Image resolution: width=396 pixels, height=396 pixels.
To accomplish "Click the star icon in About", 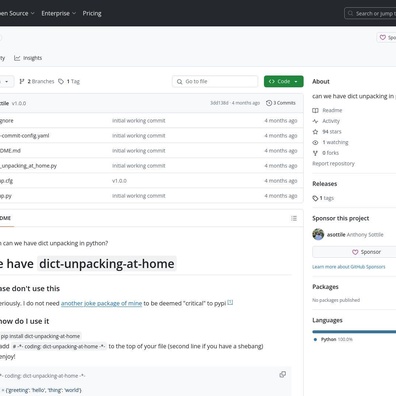I will 315,132.
